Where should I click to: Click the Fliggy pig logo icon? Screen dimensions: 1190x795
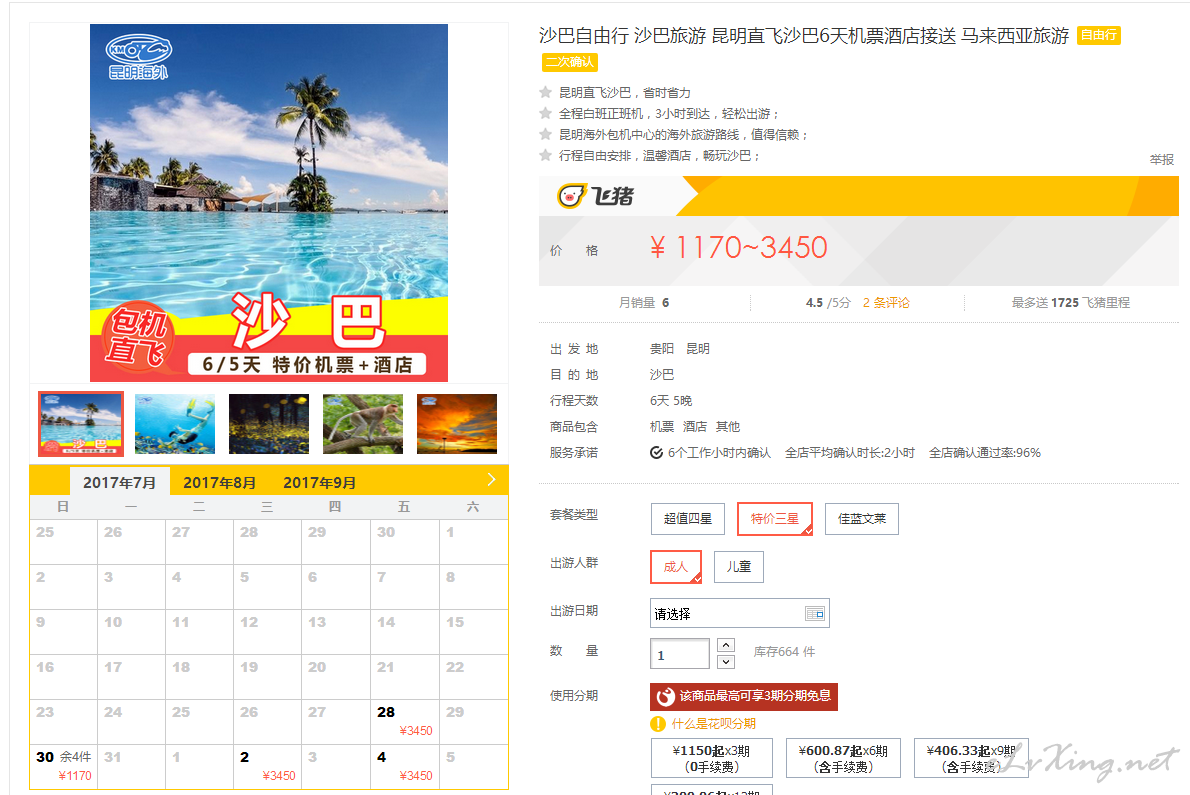click(571, 196)
